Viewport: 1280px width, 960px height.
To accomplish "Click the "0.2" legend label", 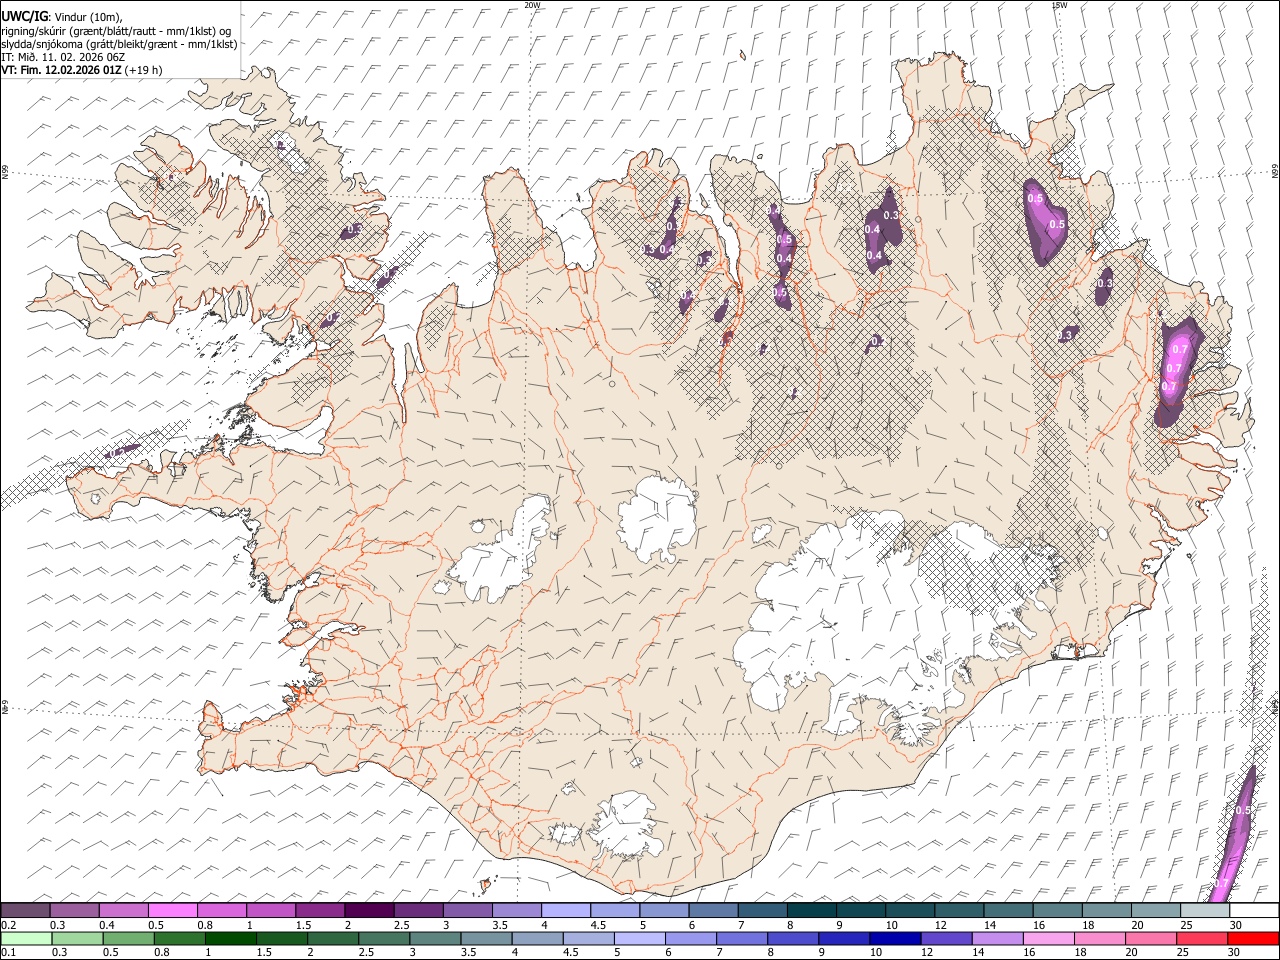I will point(9,926).
